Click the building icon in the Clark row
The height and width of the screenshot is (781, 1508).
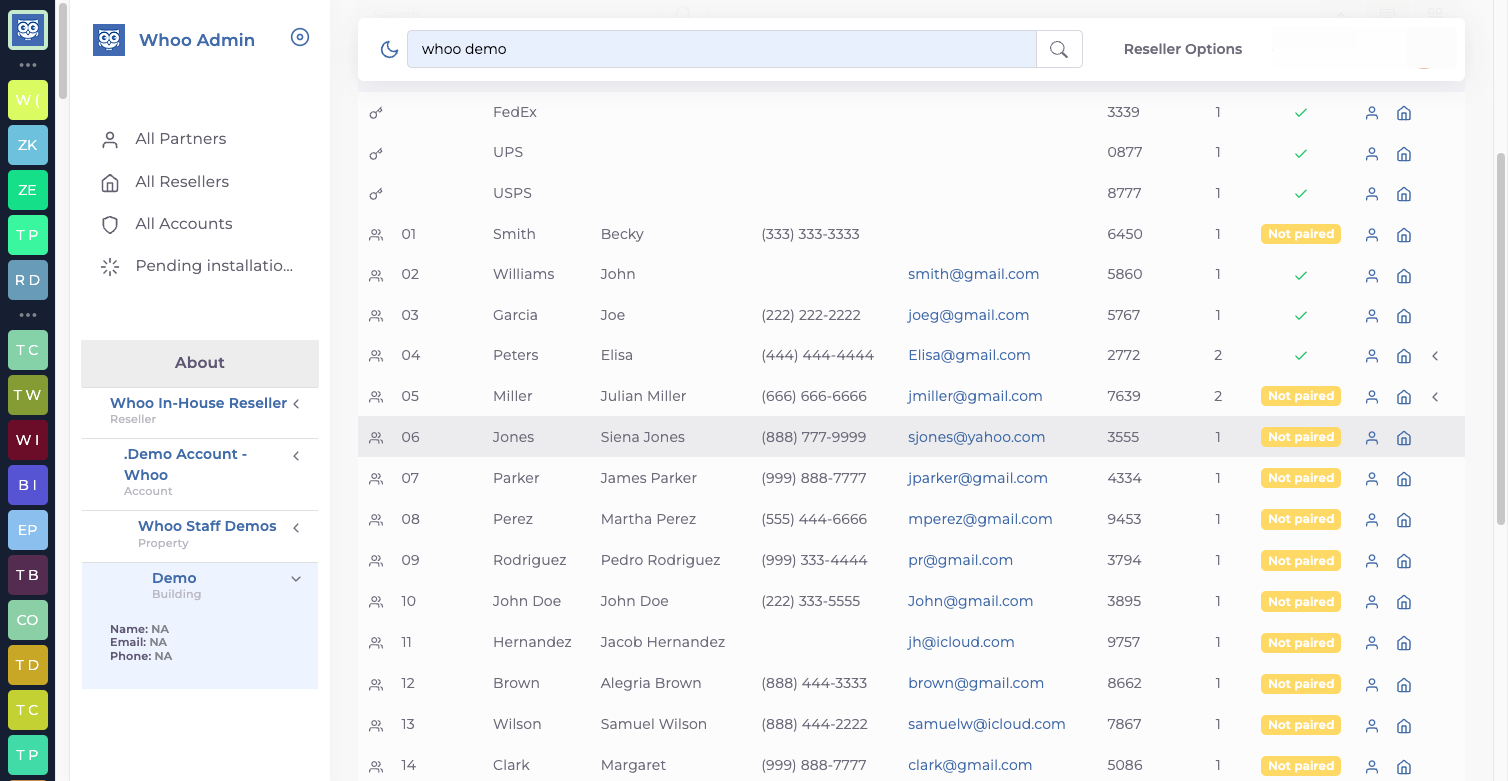tap(1404, 766)
